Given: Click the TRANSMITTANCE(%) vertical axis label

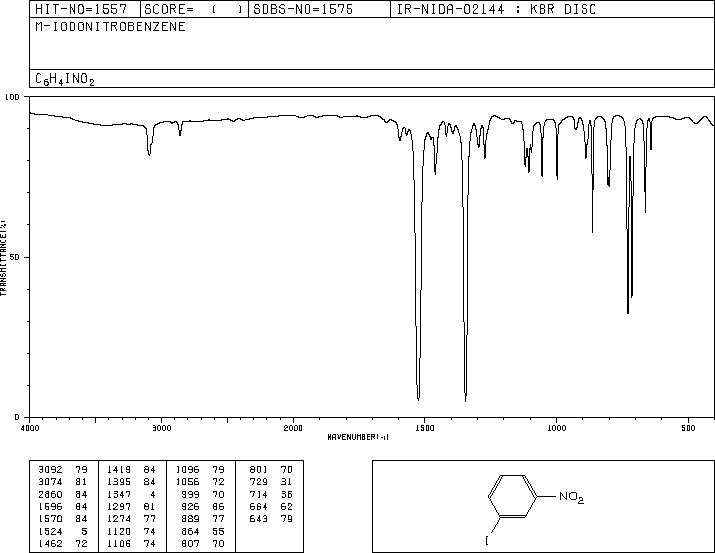Looking at the screenshot, I should click(x=3, y=257).
